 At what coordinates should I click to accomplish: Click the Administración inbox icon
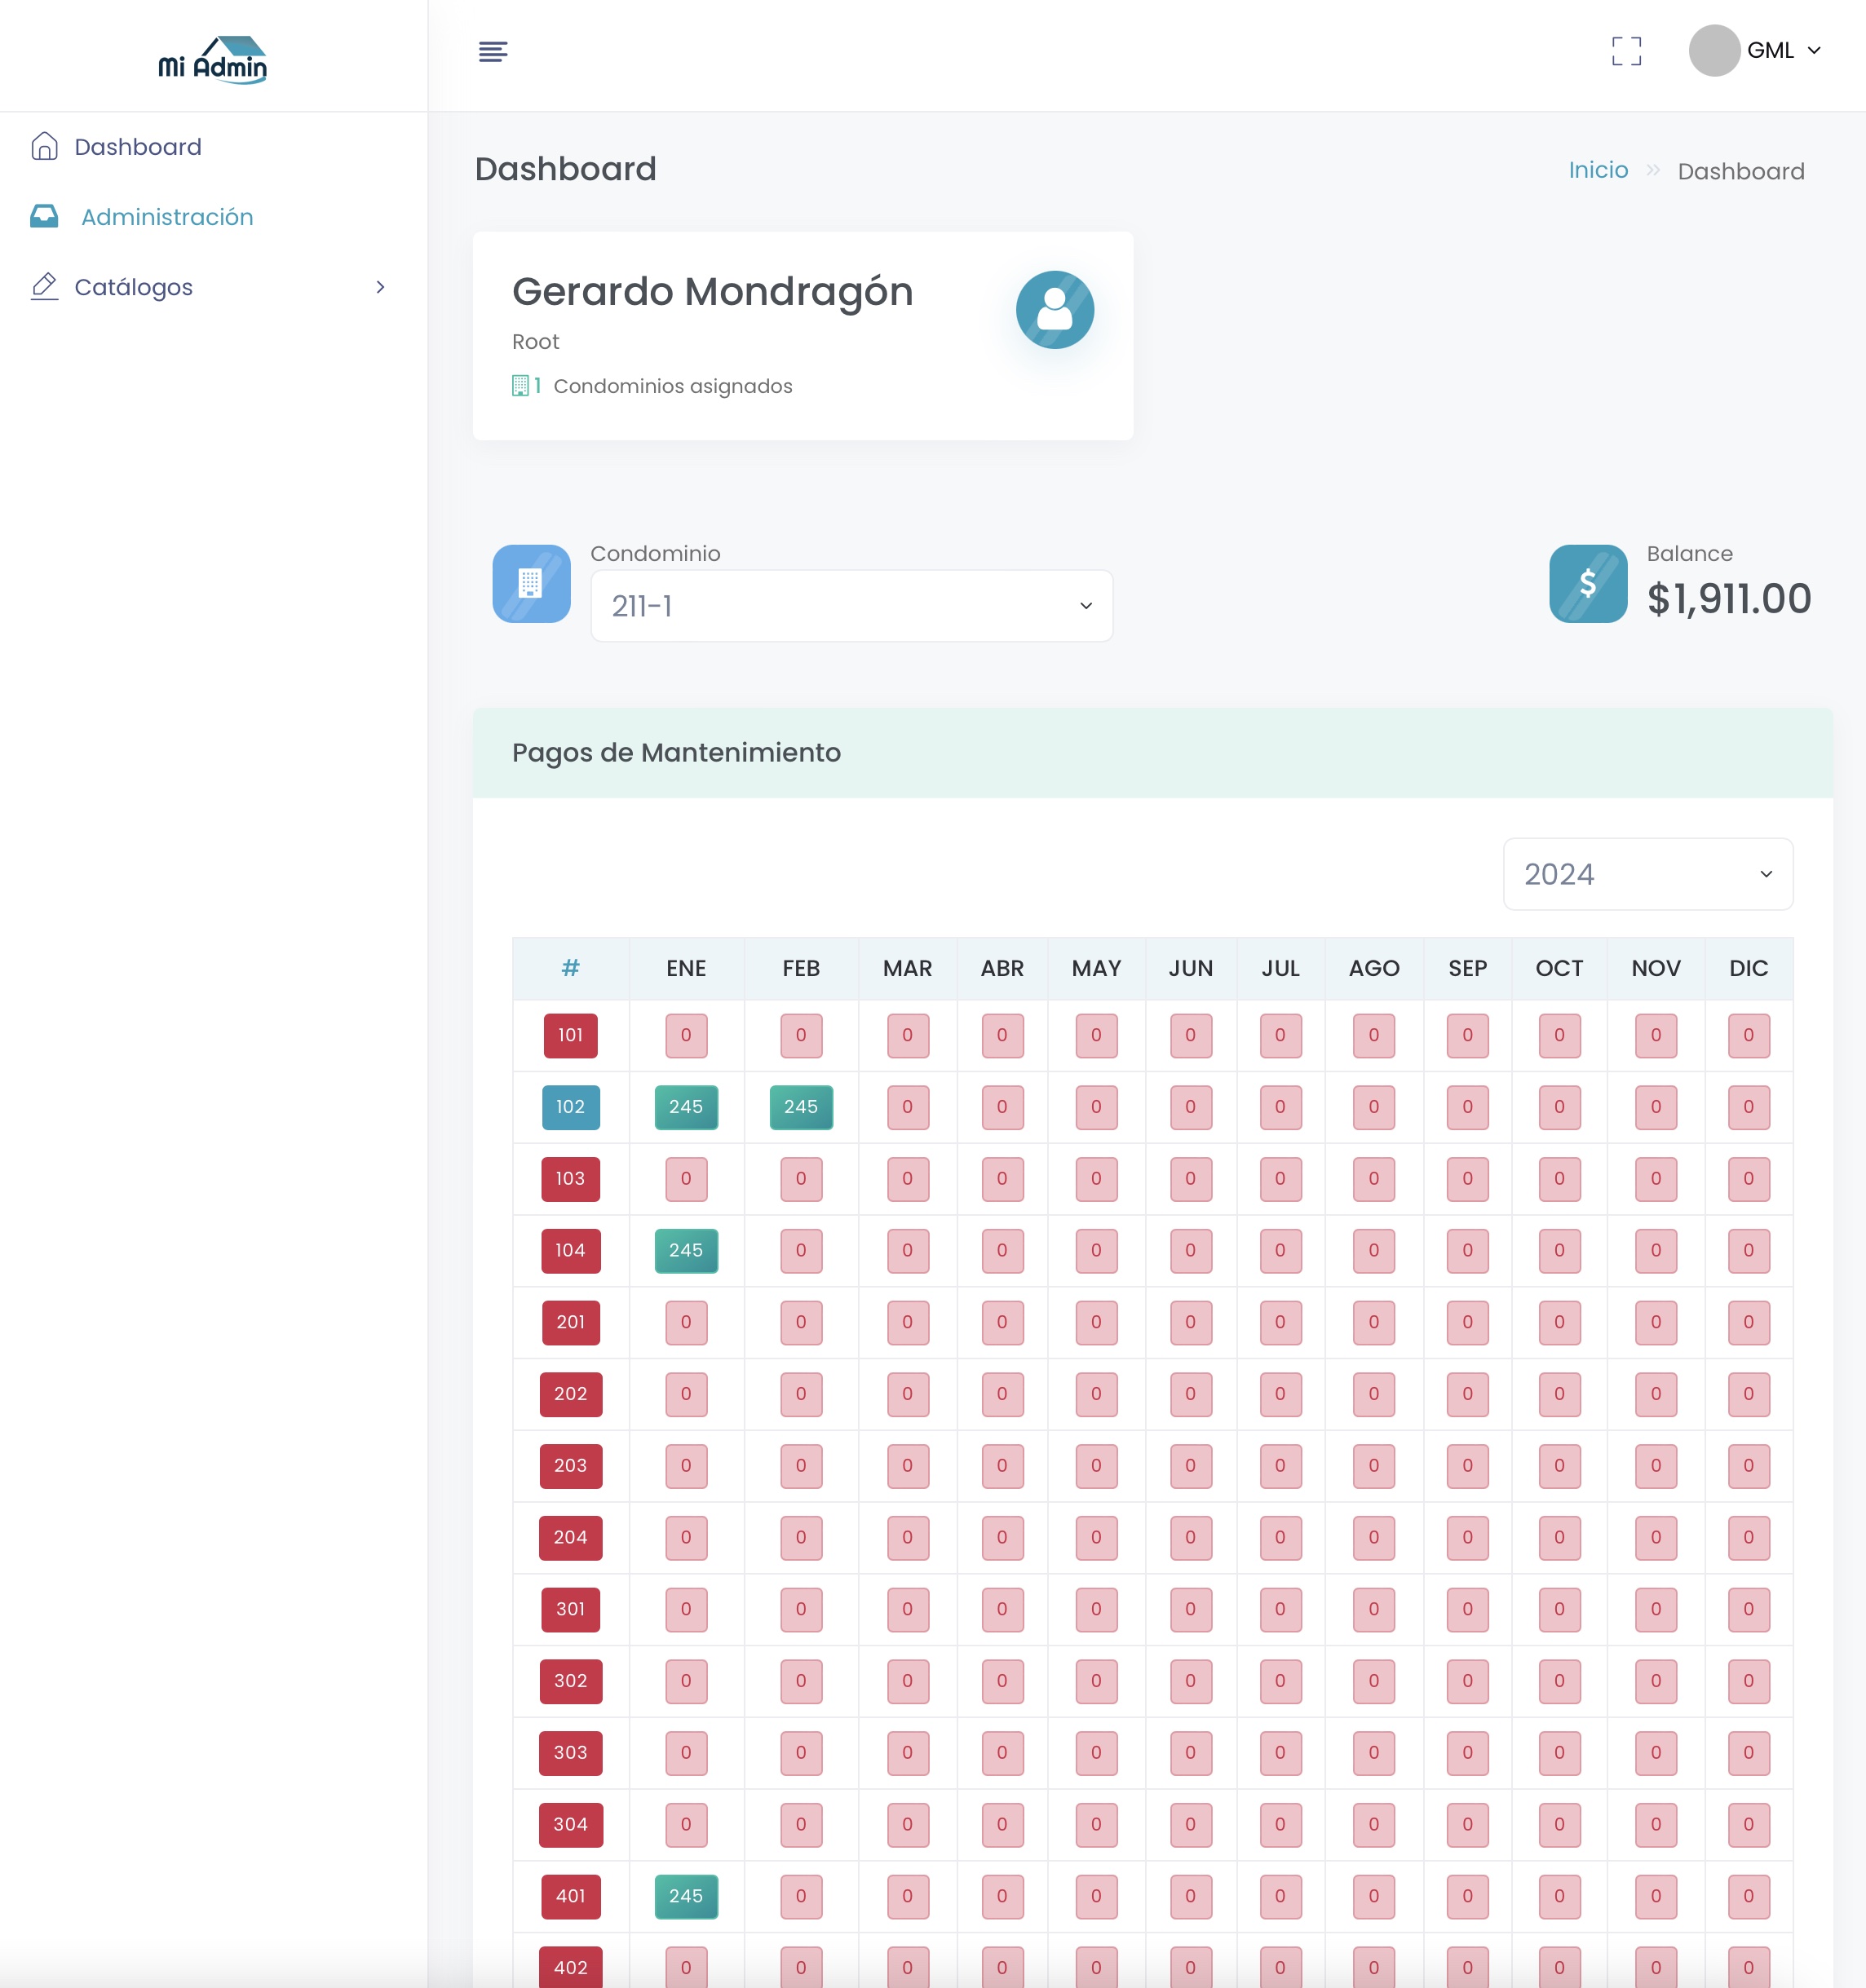[x=44, y=217]
